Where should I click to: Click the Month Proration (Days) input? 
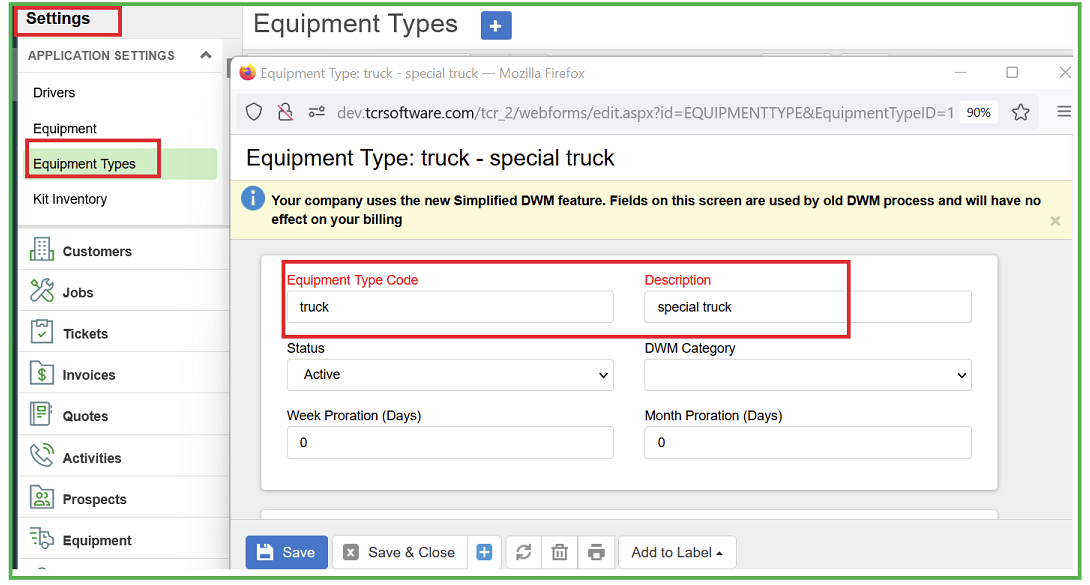pyautogui.click(x=808, y=443)
